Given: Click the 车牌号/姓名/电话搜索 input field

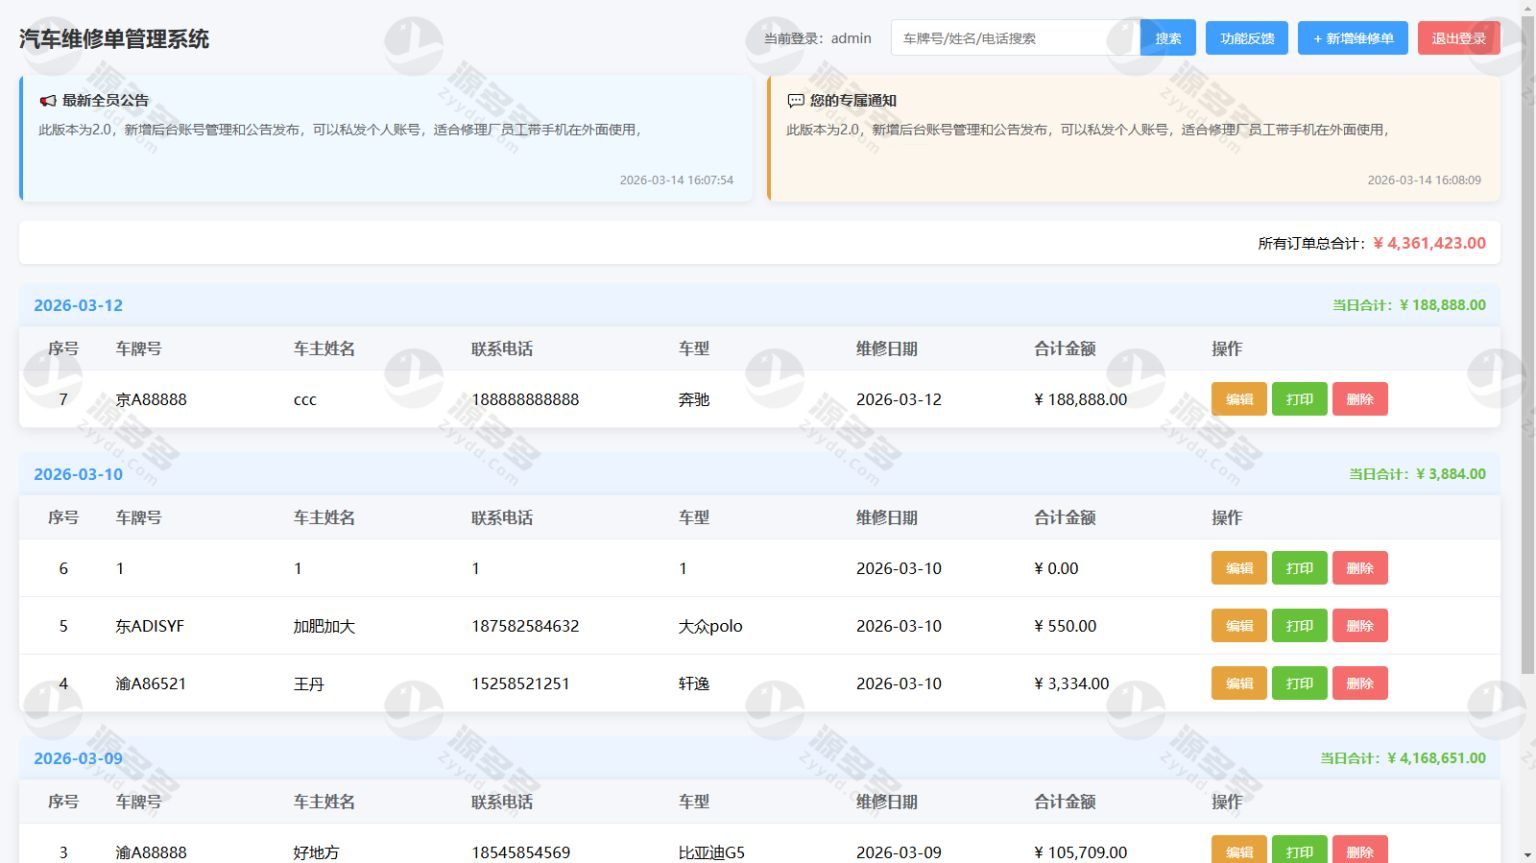Looking at the screenshot, I should tap(1010, 37).
